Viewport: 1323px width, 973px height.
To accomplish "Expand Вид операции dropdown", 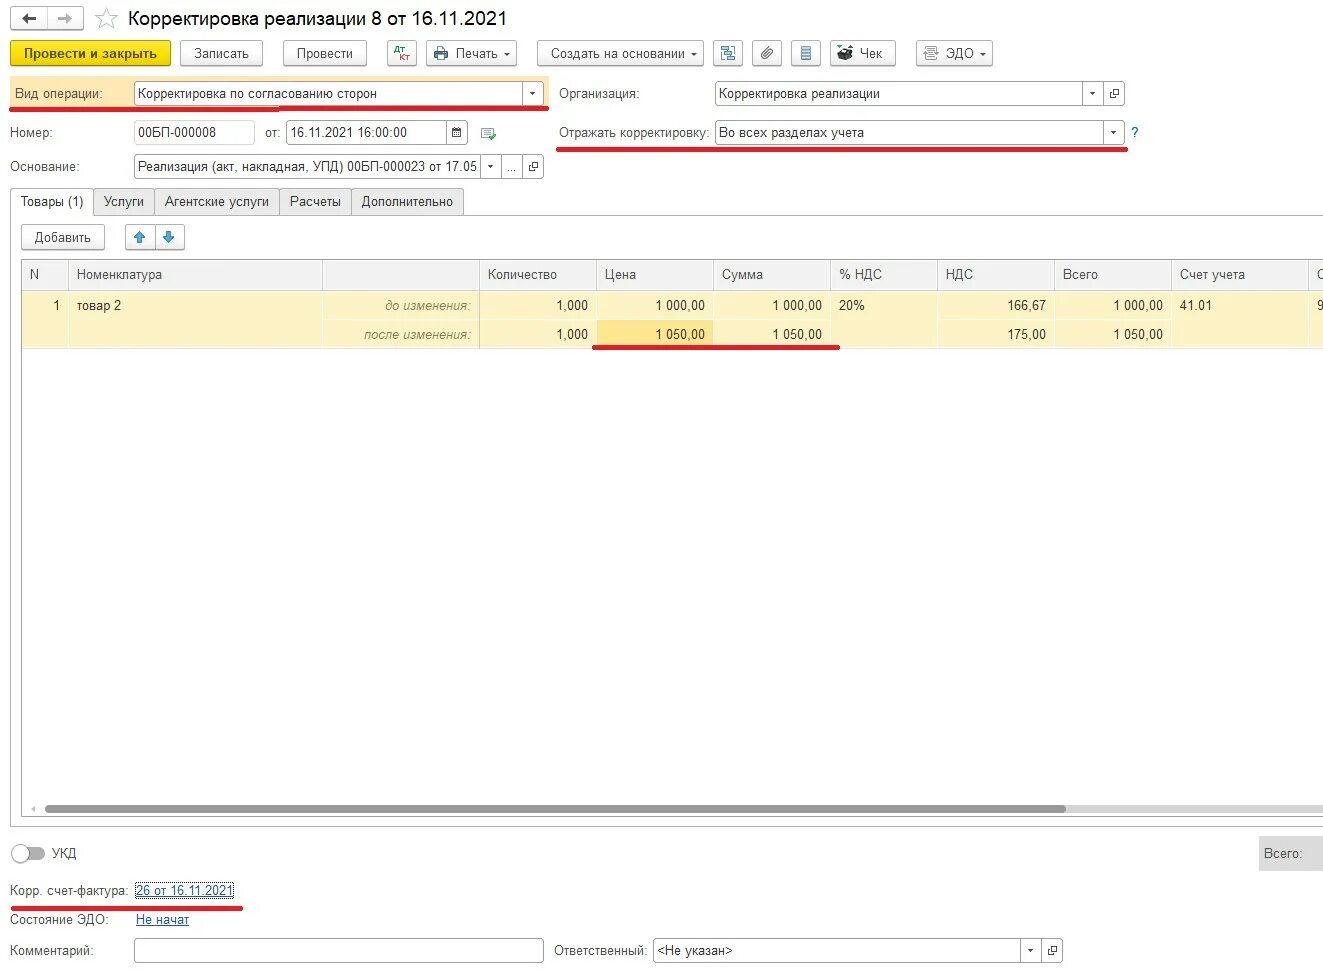I will pyautogui.click(x=532, y=93).
